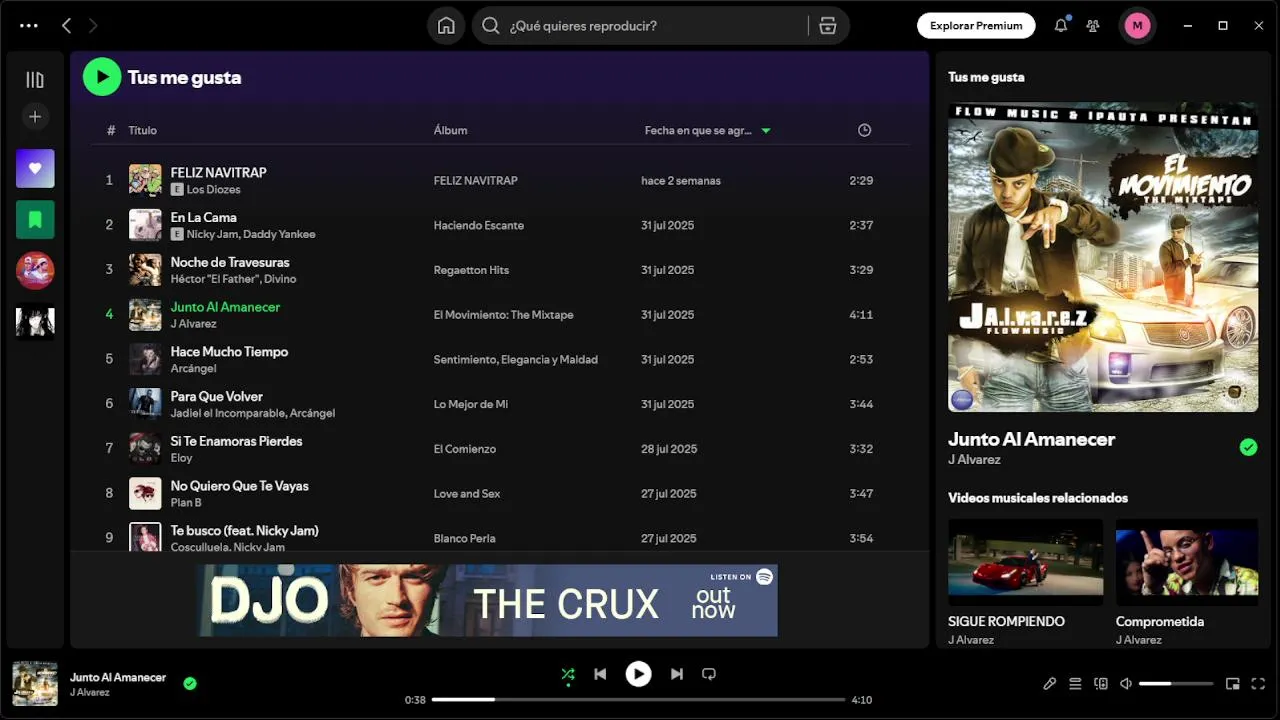The height and width of the screenshot is (720, 1280).
Task: Skip to previous track
Action: [x=600, y=674]
